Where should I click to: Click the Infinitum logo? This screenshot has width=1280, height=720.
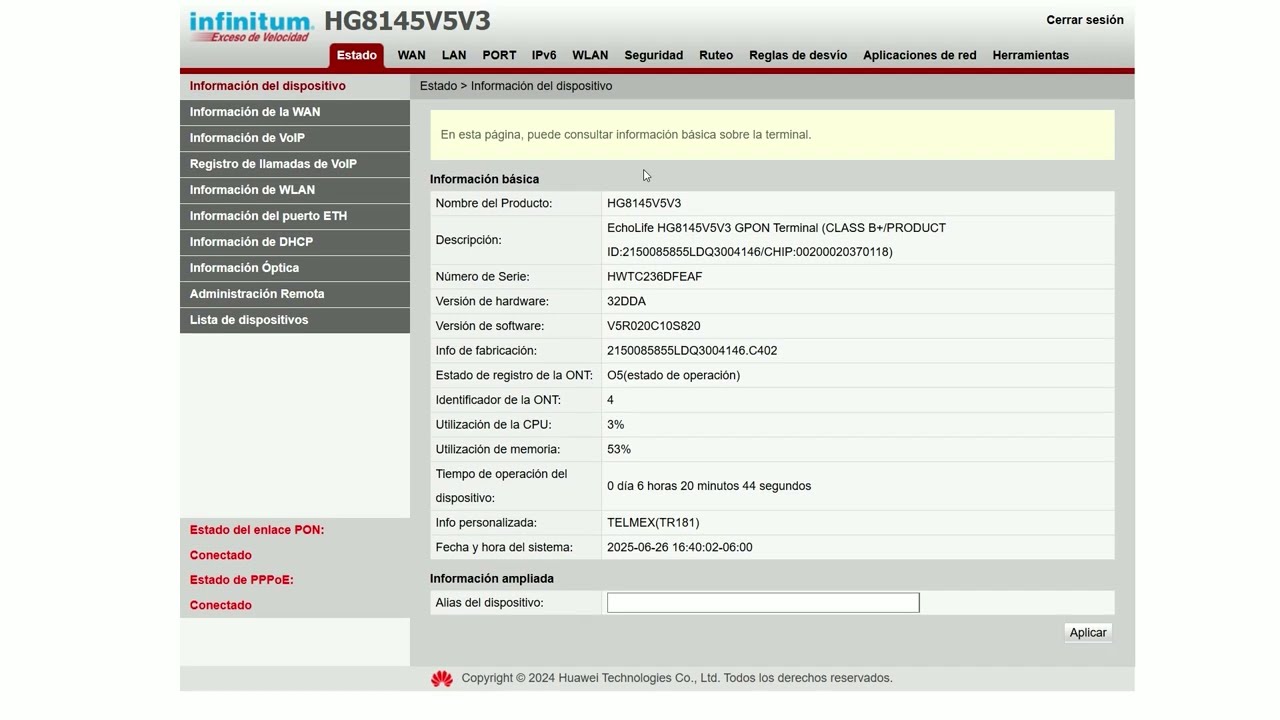click(x=252, y=26)
